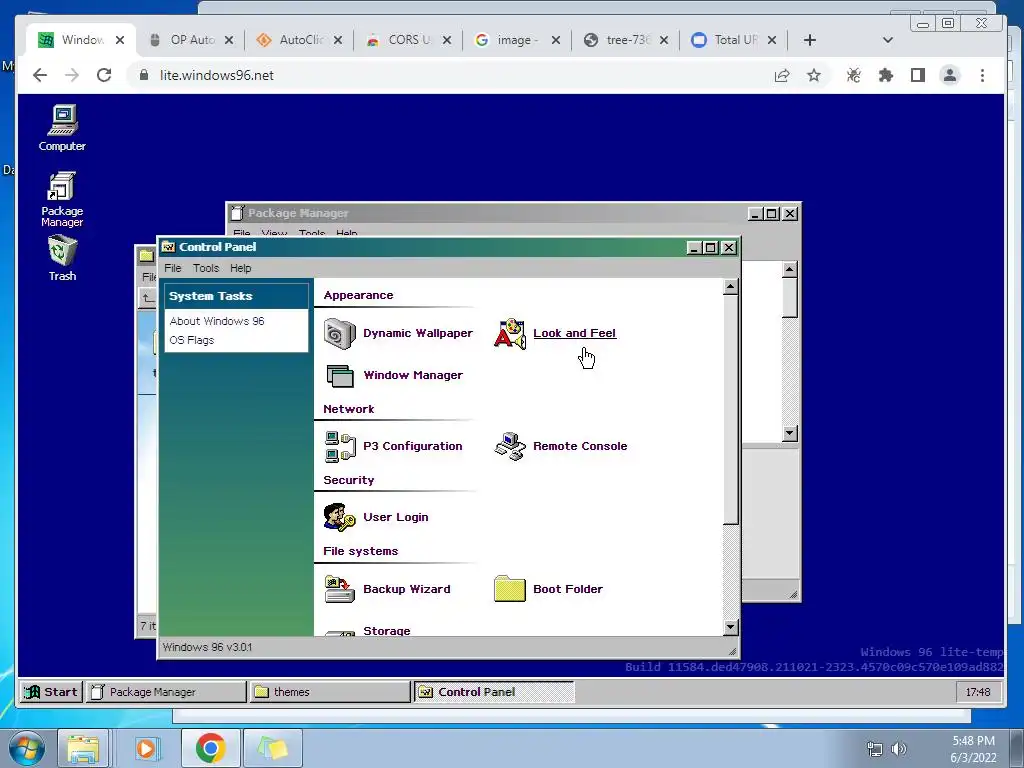Switch to the OP Auto tab
The width and height of the screenshot is (1024, 768).
191,40
